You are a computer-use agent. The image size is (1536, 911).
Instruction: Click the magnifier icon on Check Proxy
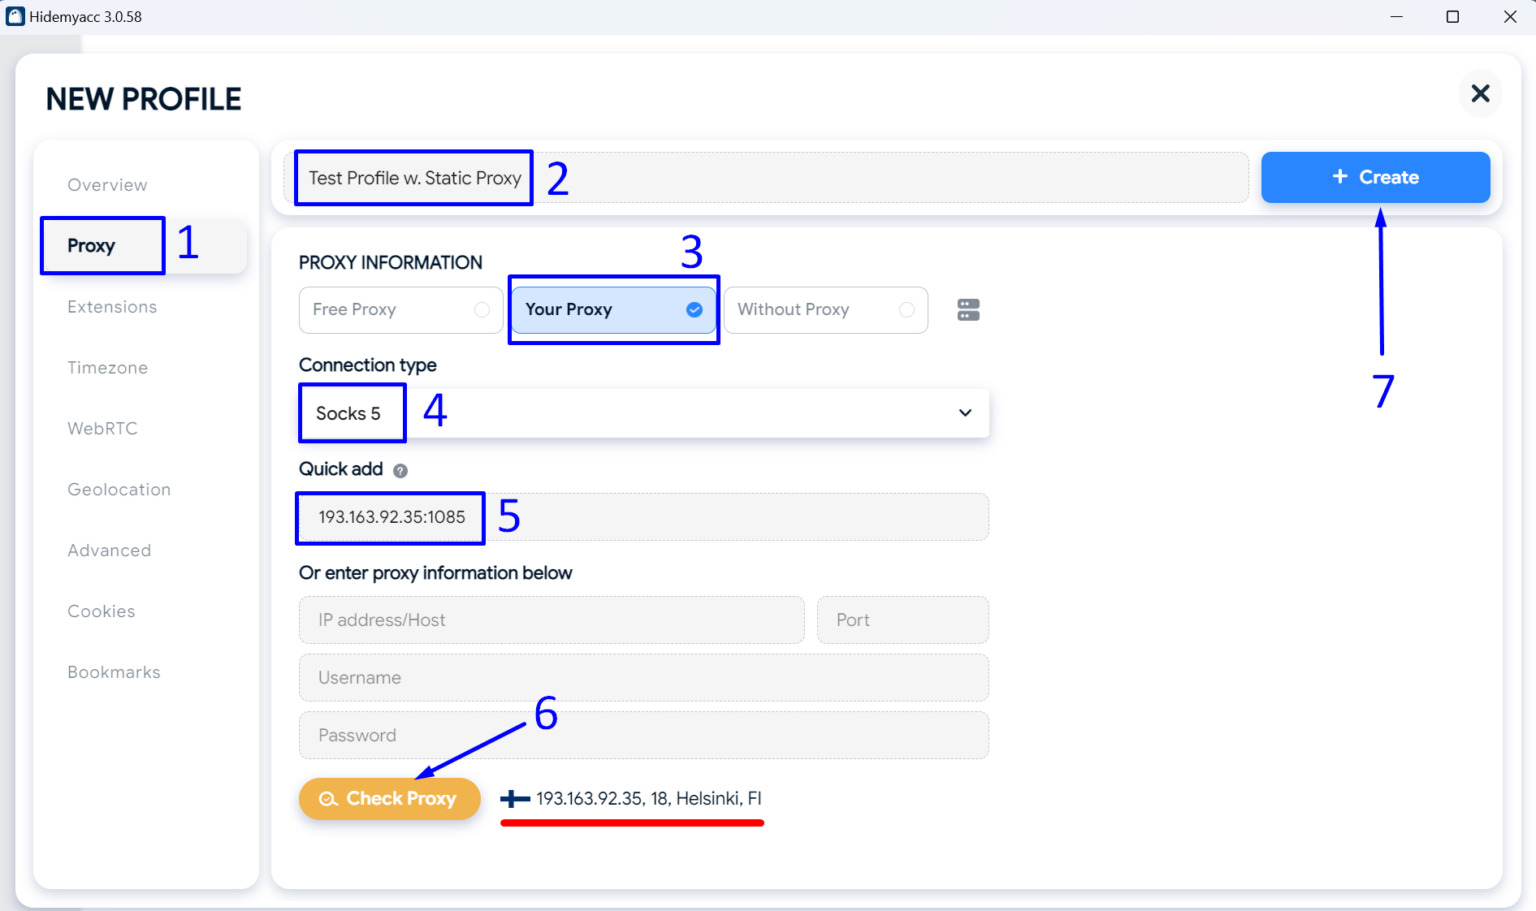327,799
